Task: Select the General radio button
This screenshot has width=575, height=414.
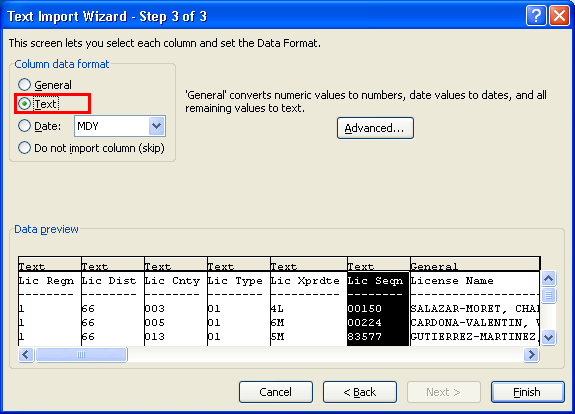Action: click(25, 85)
